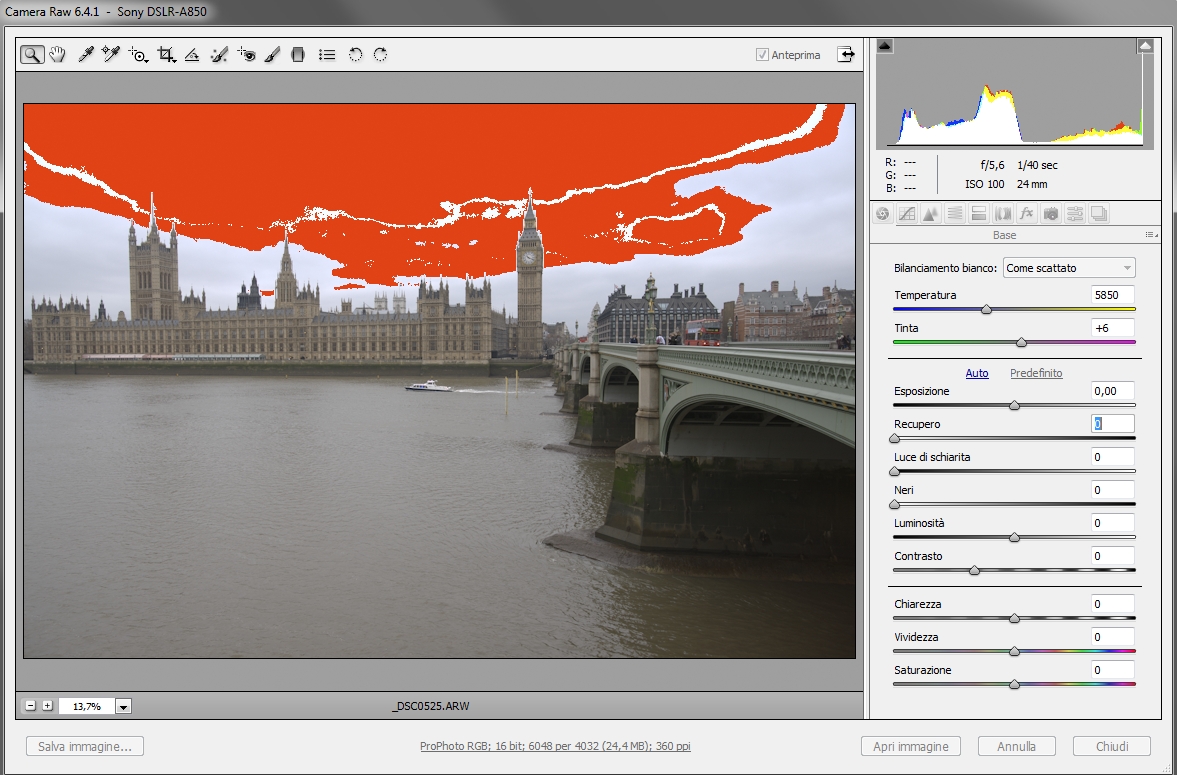The height and width of the screenshot is (775, 1177).
Task: Switch to the Snapshots panel tab
Action: click(x=1099, y=214)
